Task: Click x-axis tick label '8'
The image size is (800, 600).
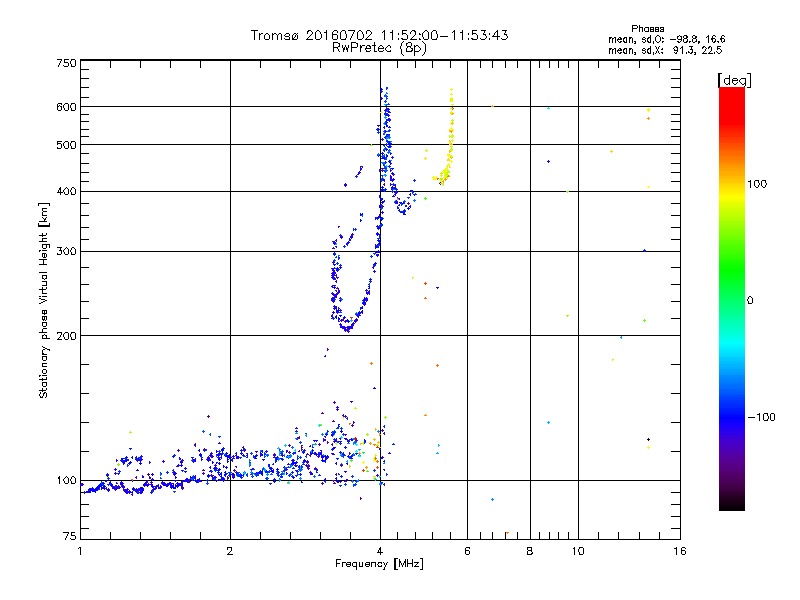Action: pyautogui.click(x=530, y=551)
